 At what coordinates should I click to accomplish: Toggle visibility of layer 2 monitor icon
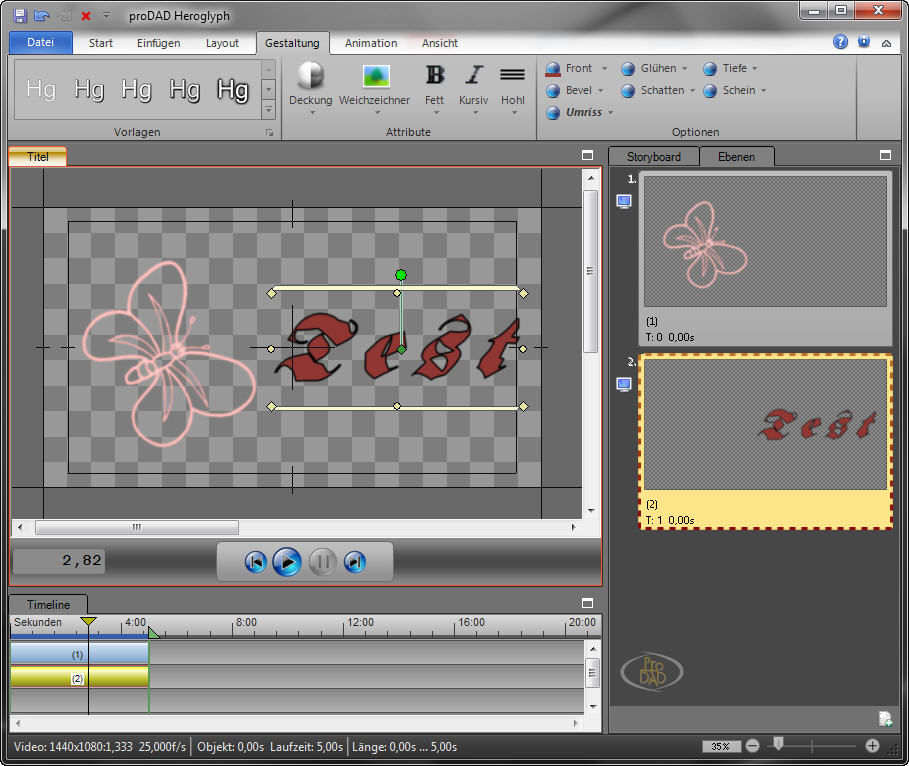click(624, 384)
